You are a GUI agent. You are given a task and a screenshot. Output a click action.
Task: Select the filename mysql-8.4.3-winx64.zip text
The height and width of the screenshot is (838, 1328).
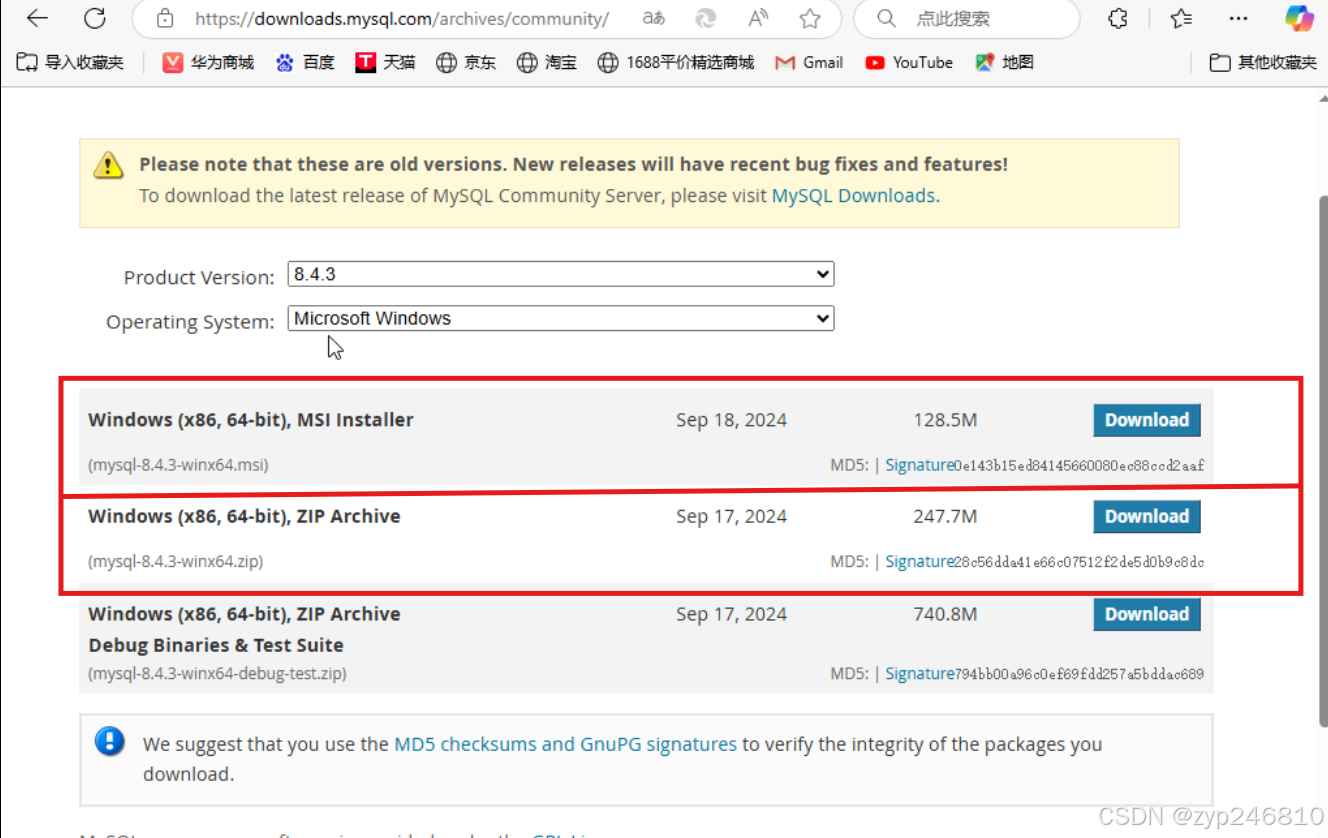click(176, 562)
